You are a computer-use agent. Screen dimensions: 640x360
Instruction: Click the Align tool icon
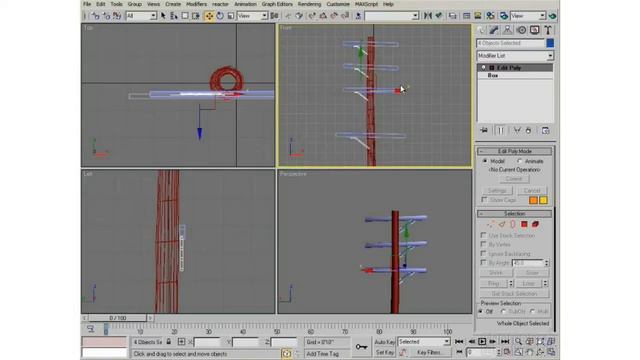[x=438, y=16]
